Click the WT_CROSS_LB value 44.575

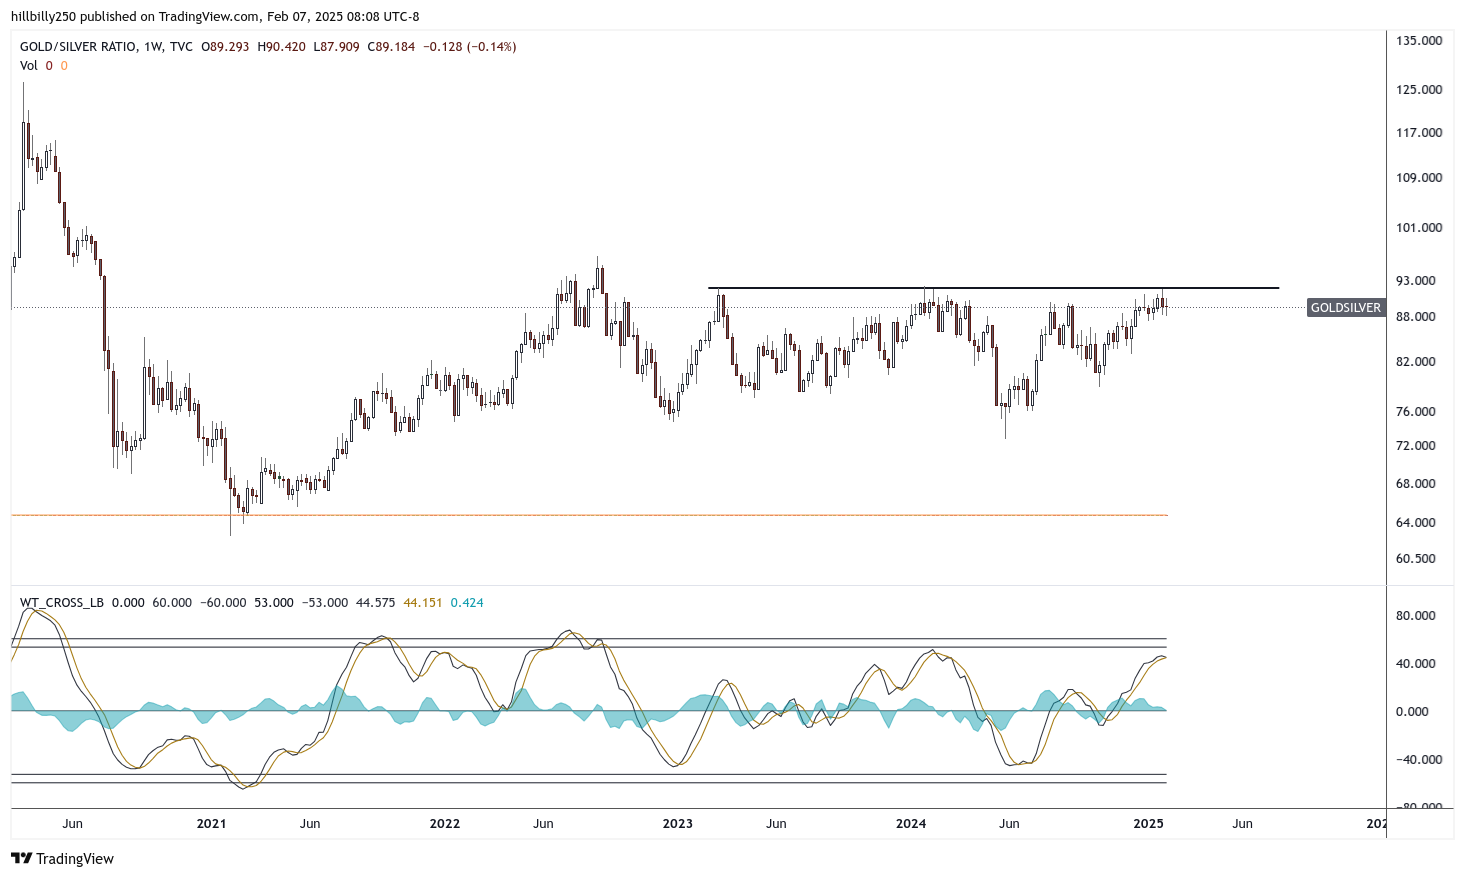(375, 603)
